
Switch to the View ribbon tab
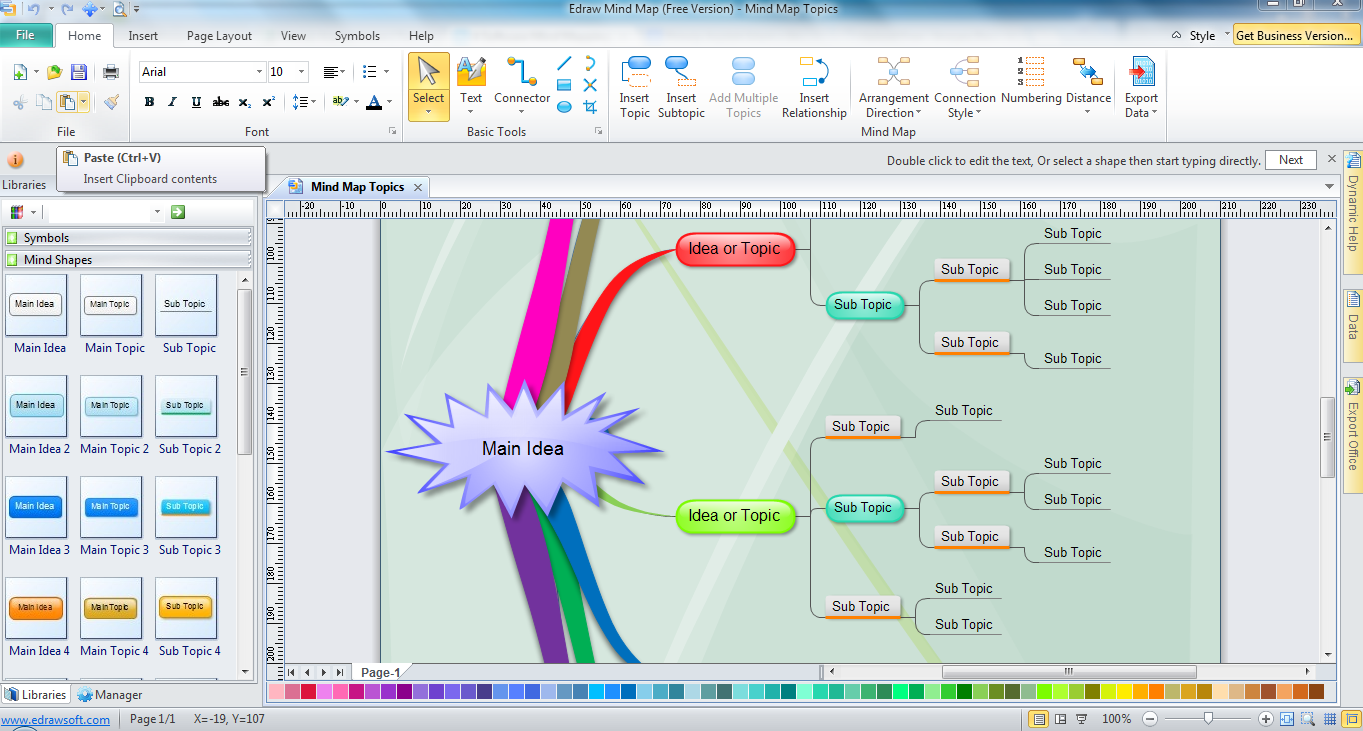pos(293,36)
